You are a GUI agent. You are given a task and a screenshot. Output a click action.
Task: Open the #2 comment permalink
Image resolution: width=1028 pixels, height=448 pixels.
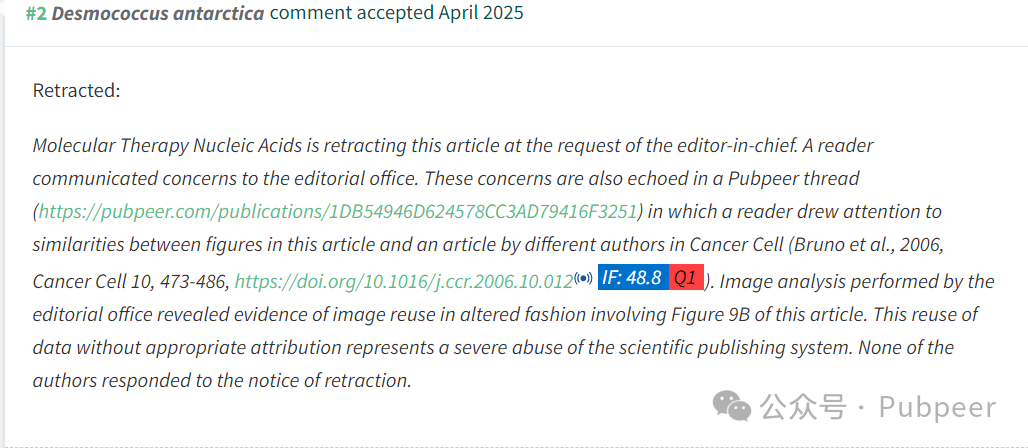[36, 14]
